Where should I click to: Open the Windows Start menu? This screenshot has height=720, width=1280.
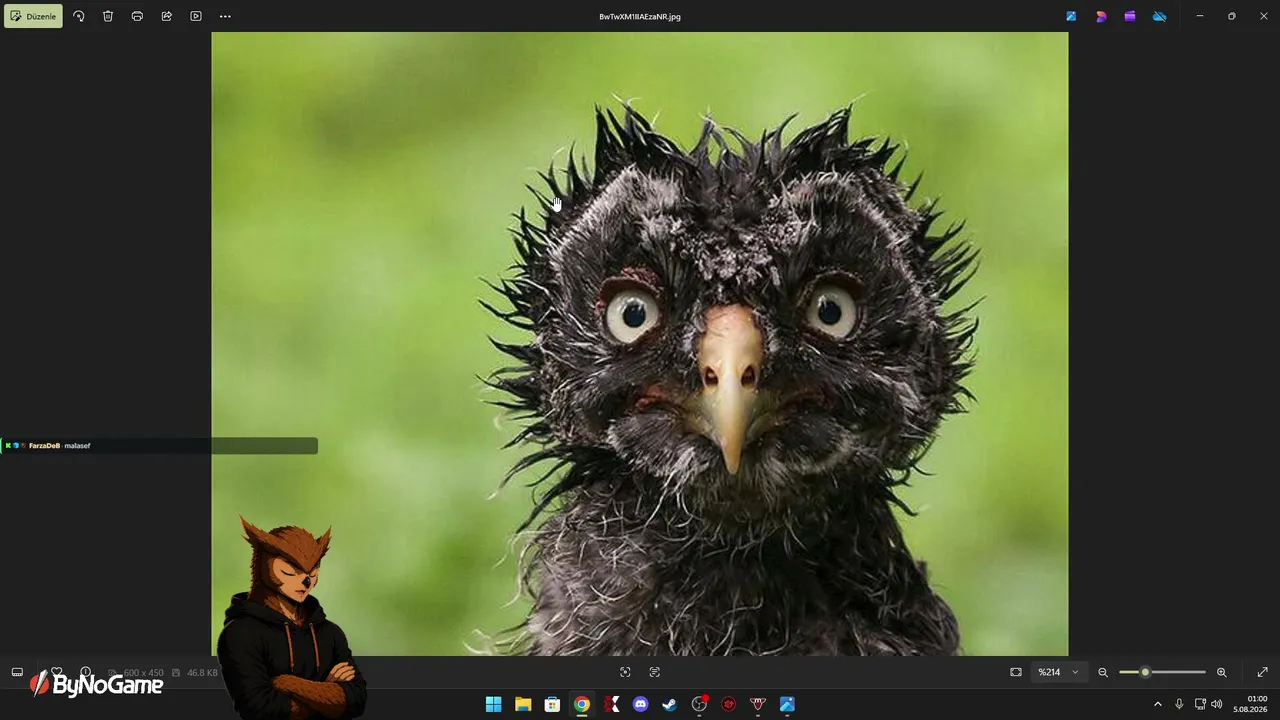[x=493, y=704]
